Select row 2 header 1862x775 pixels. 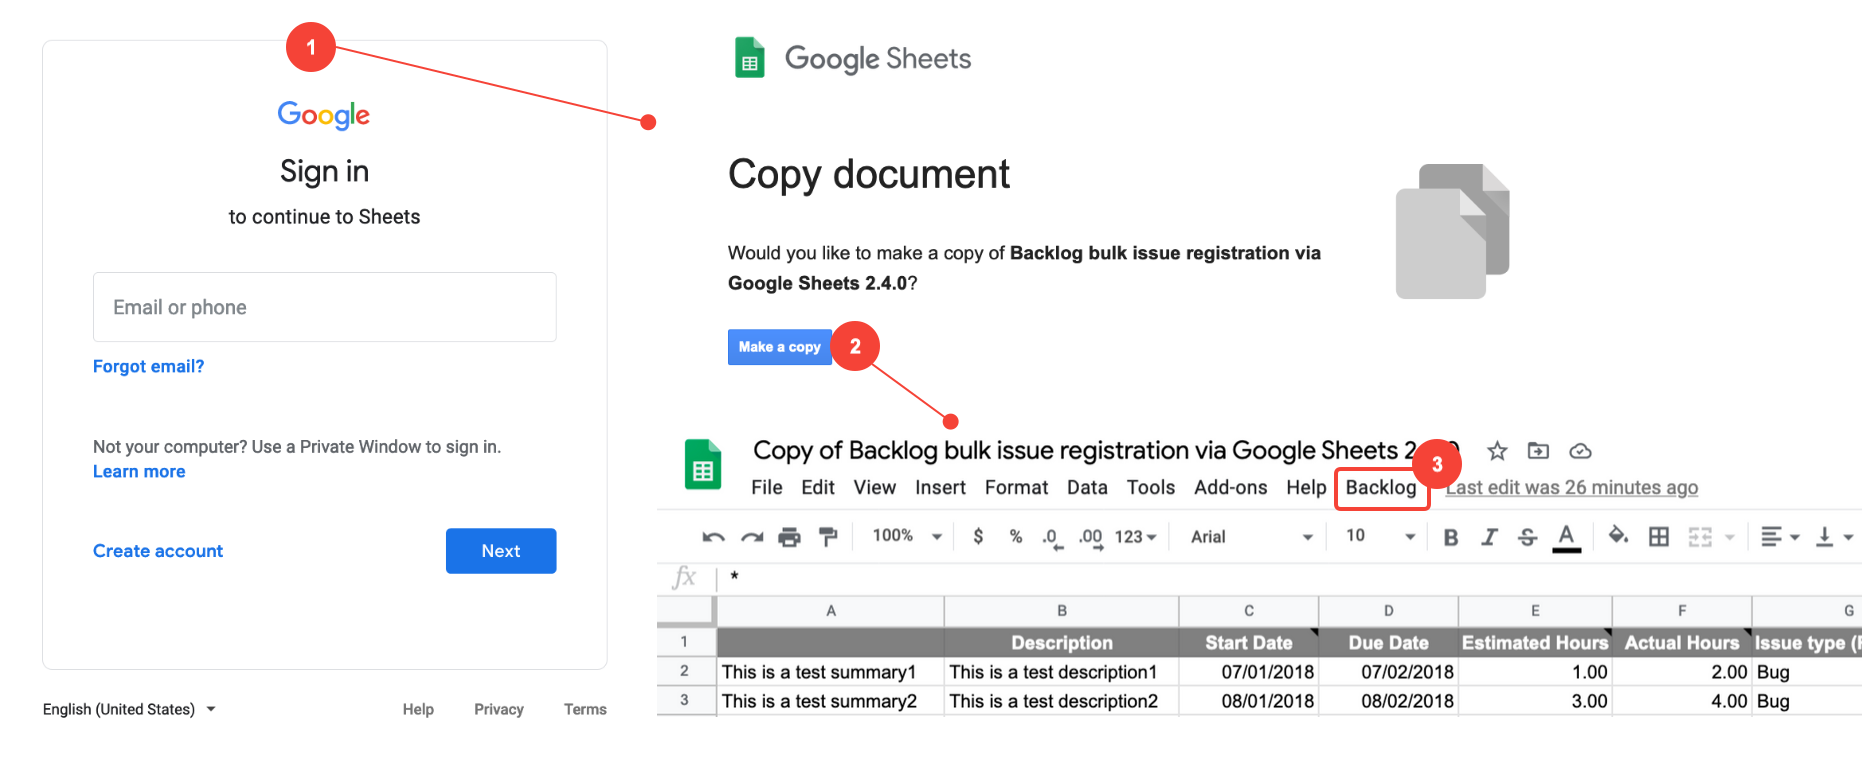point(685,671)
